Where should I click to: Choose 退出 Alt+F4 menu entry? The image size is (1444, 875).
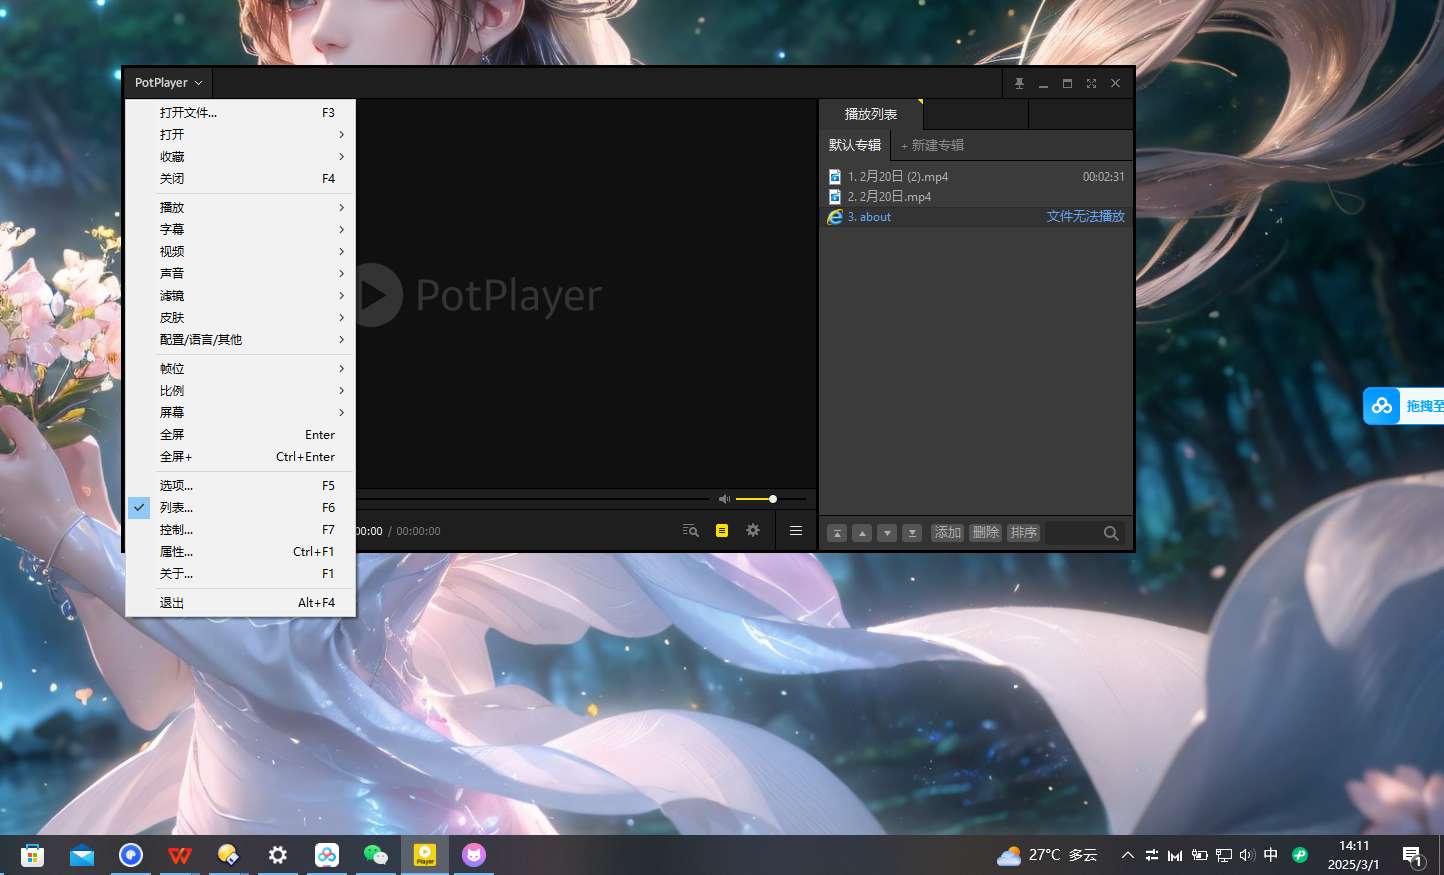240,602
